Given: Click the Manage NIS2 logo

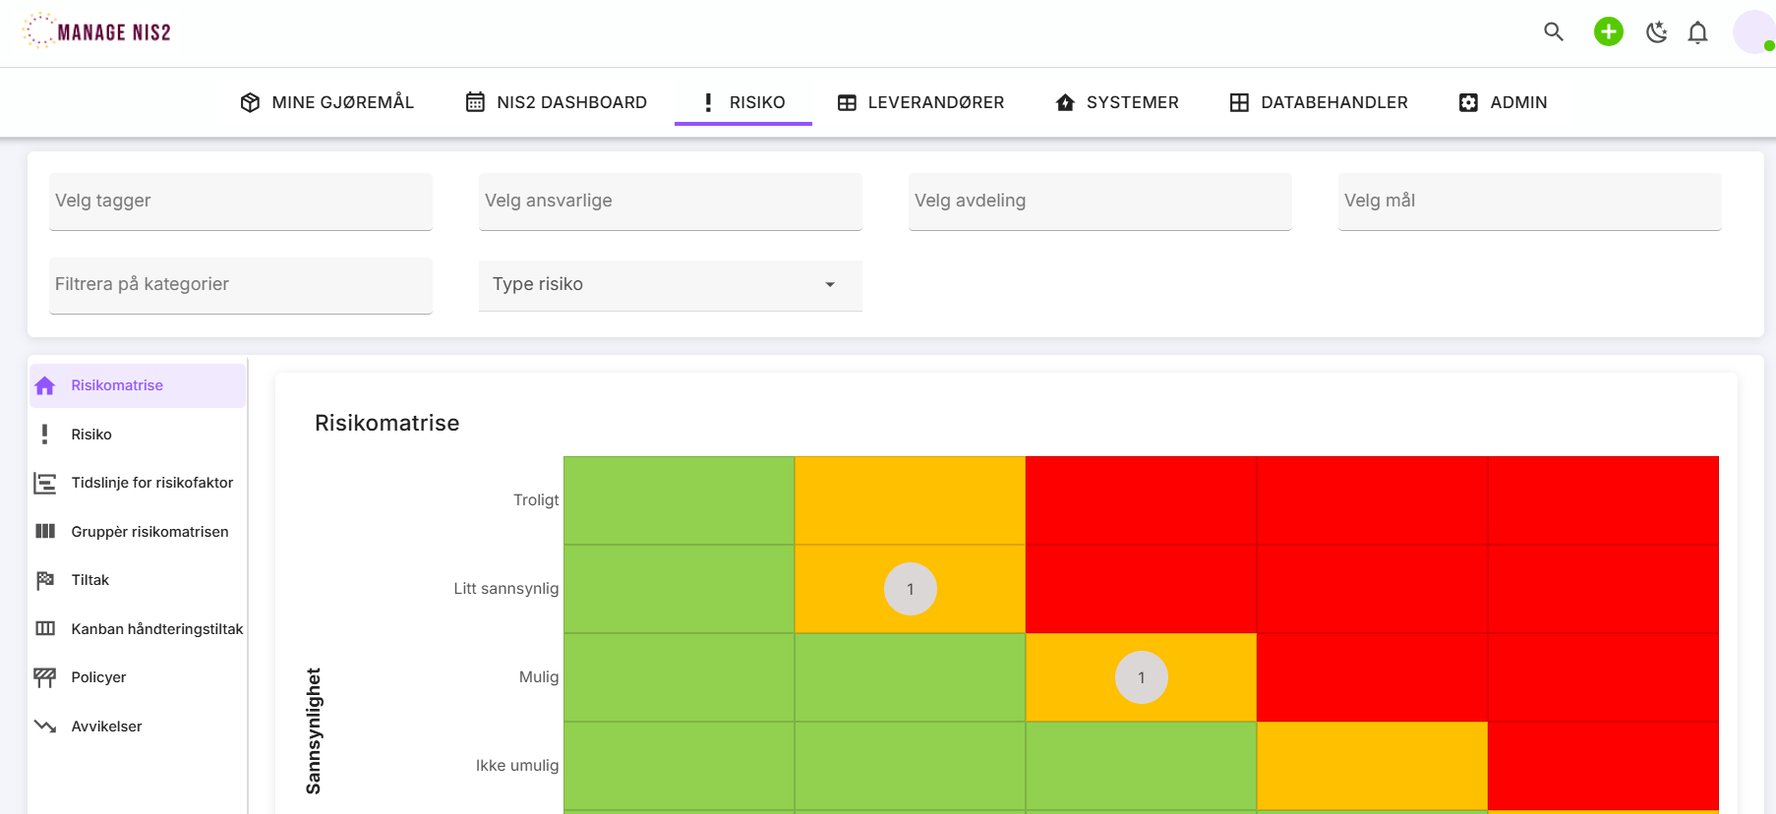Looking at the screenshot, I should point(98,32).
